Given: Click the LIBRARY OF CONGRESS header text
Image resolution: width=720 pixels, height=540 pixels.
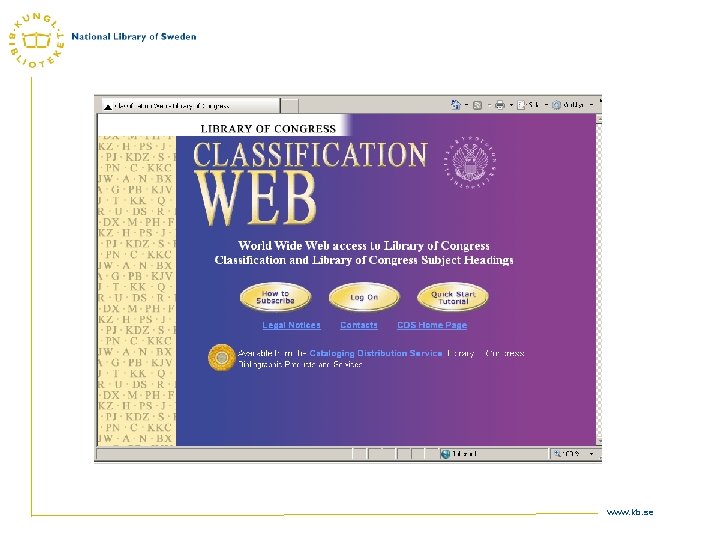Looking at the screenshot, I should 268,129.
